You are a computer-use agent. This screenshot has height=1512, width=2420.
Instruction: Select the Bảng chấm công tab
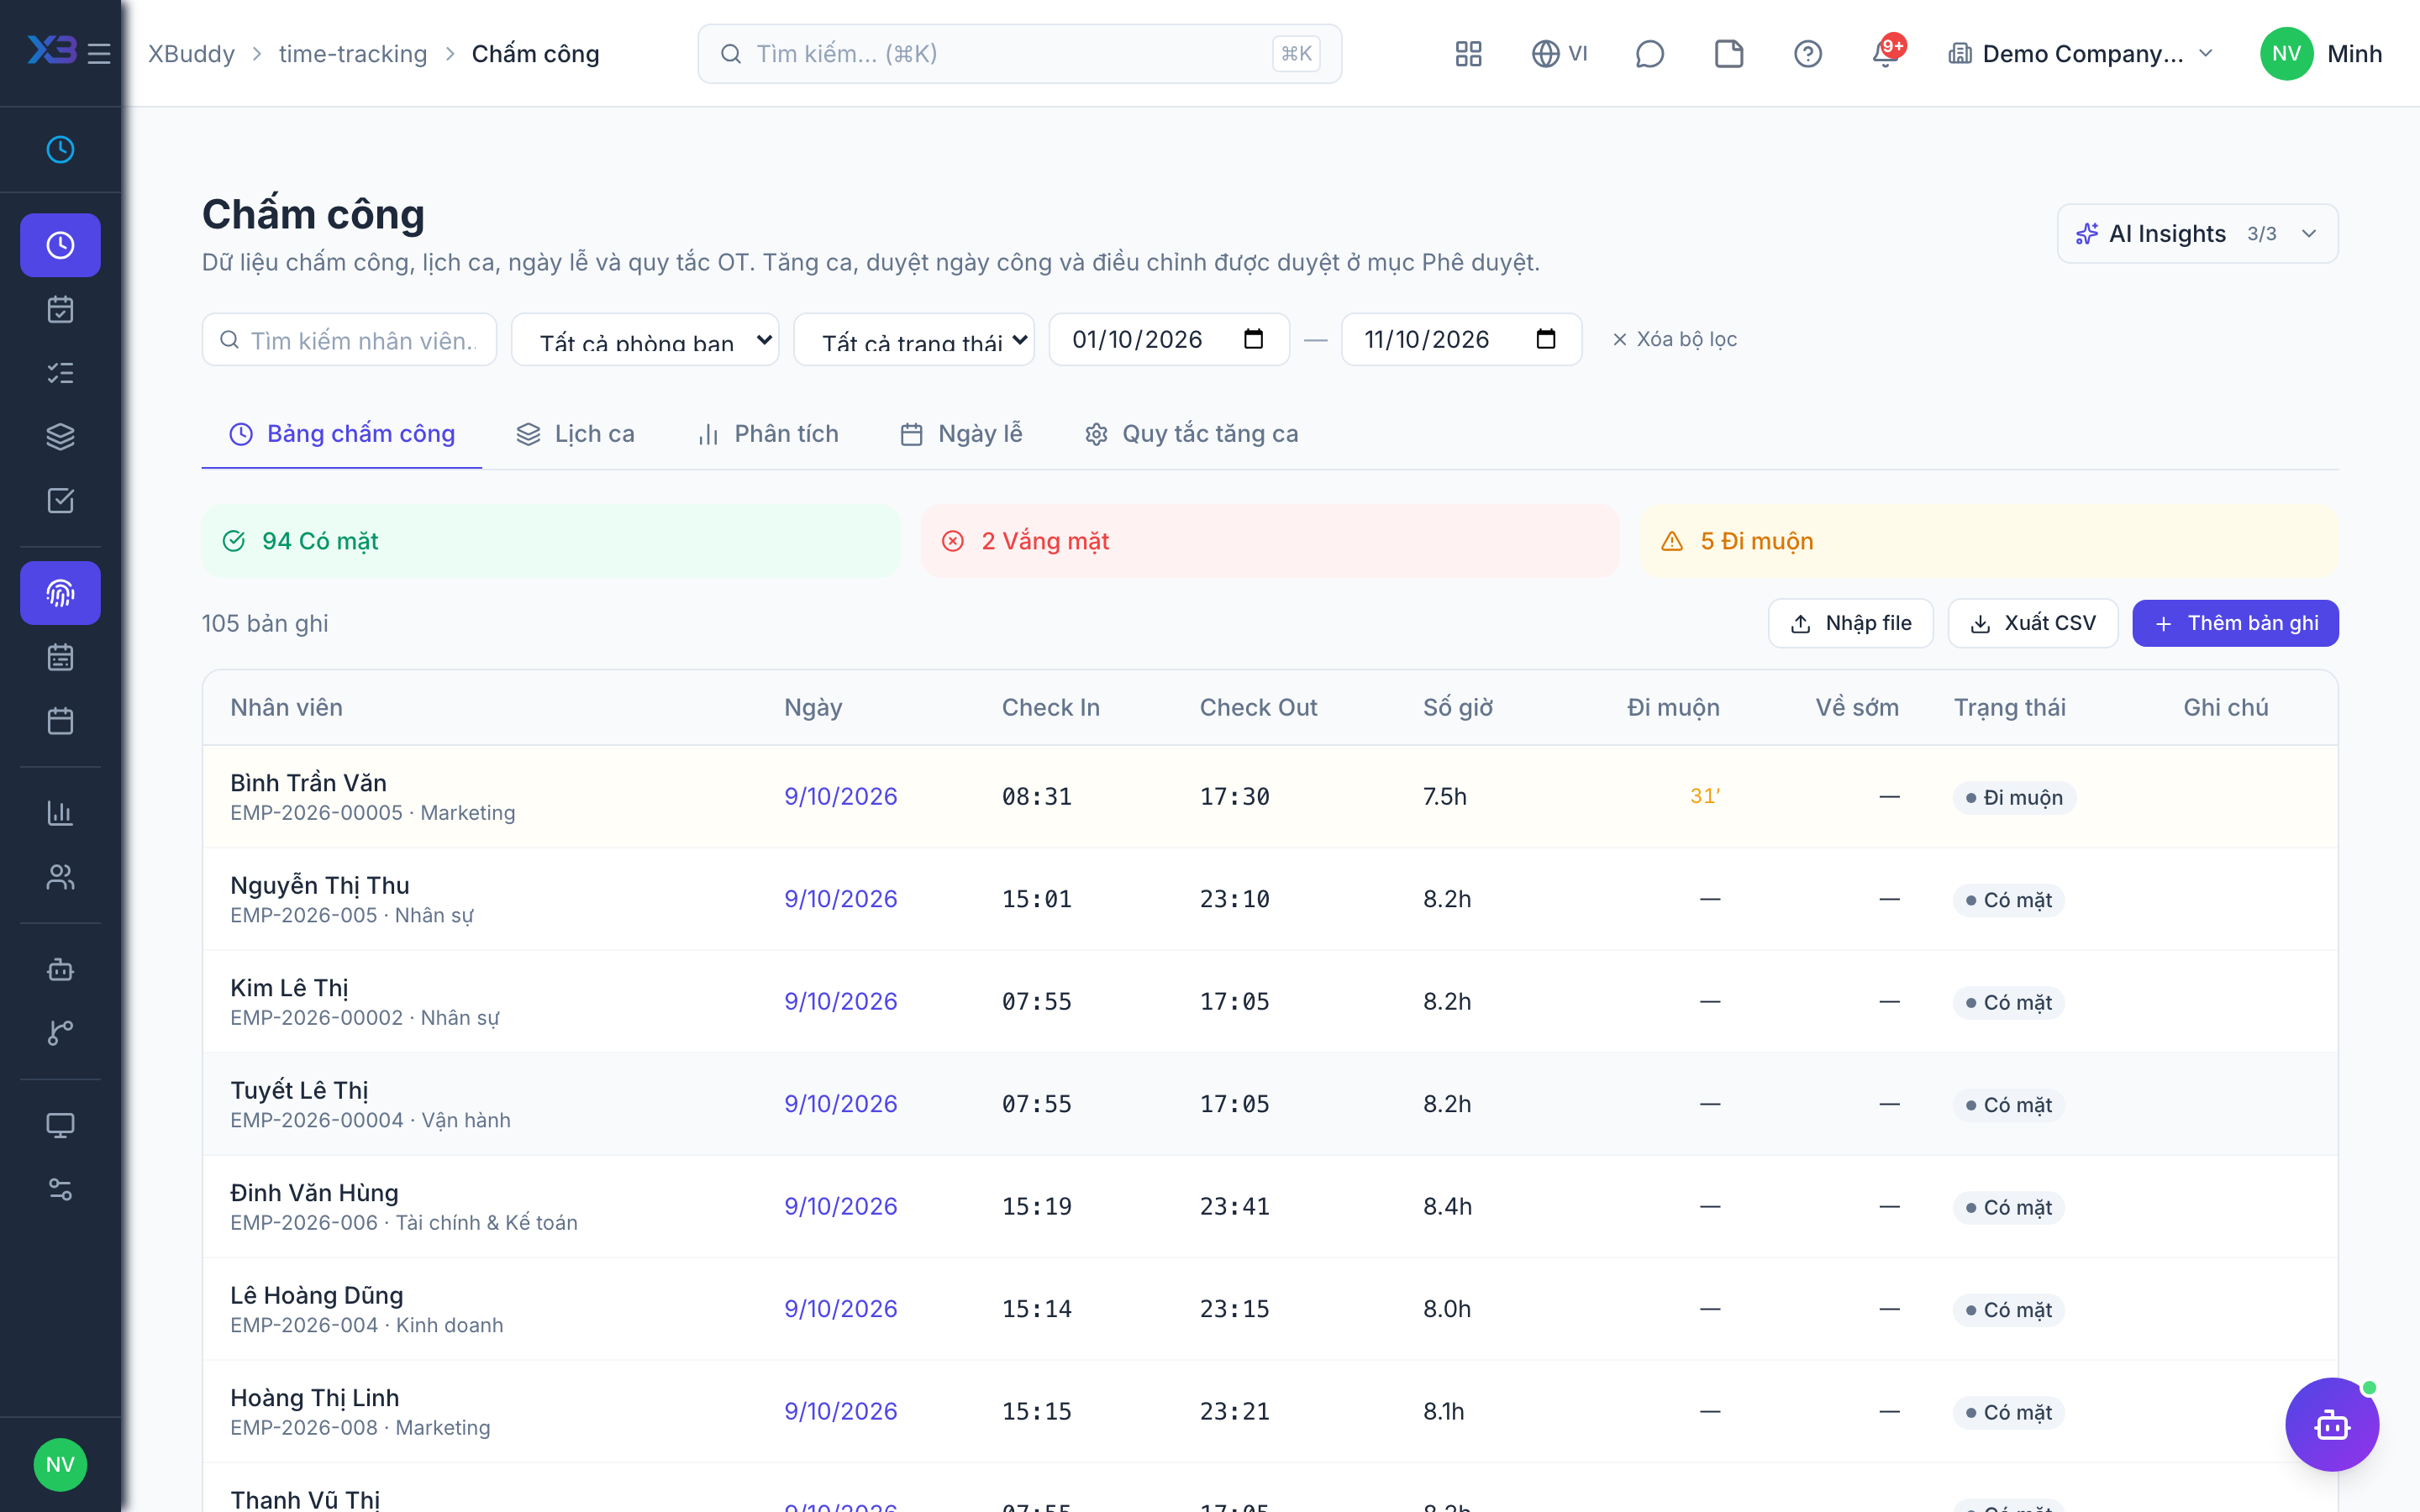click(x=342, y=434)
